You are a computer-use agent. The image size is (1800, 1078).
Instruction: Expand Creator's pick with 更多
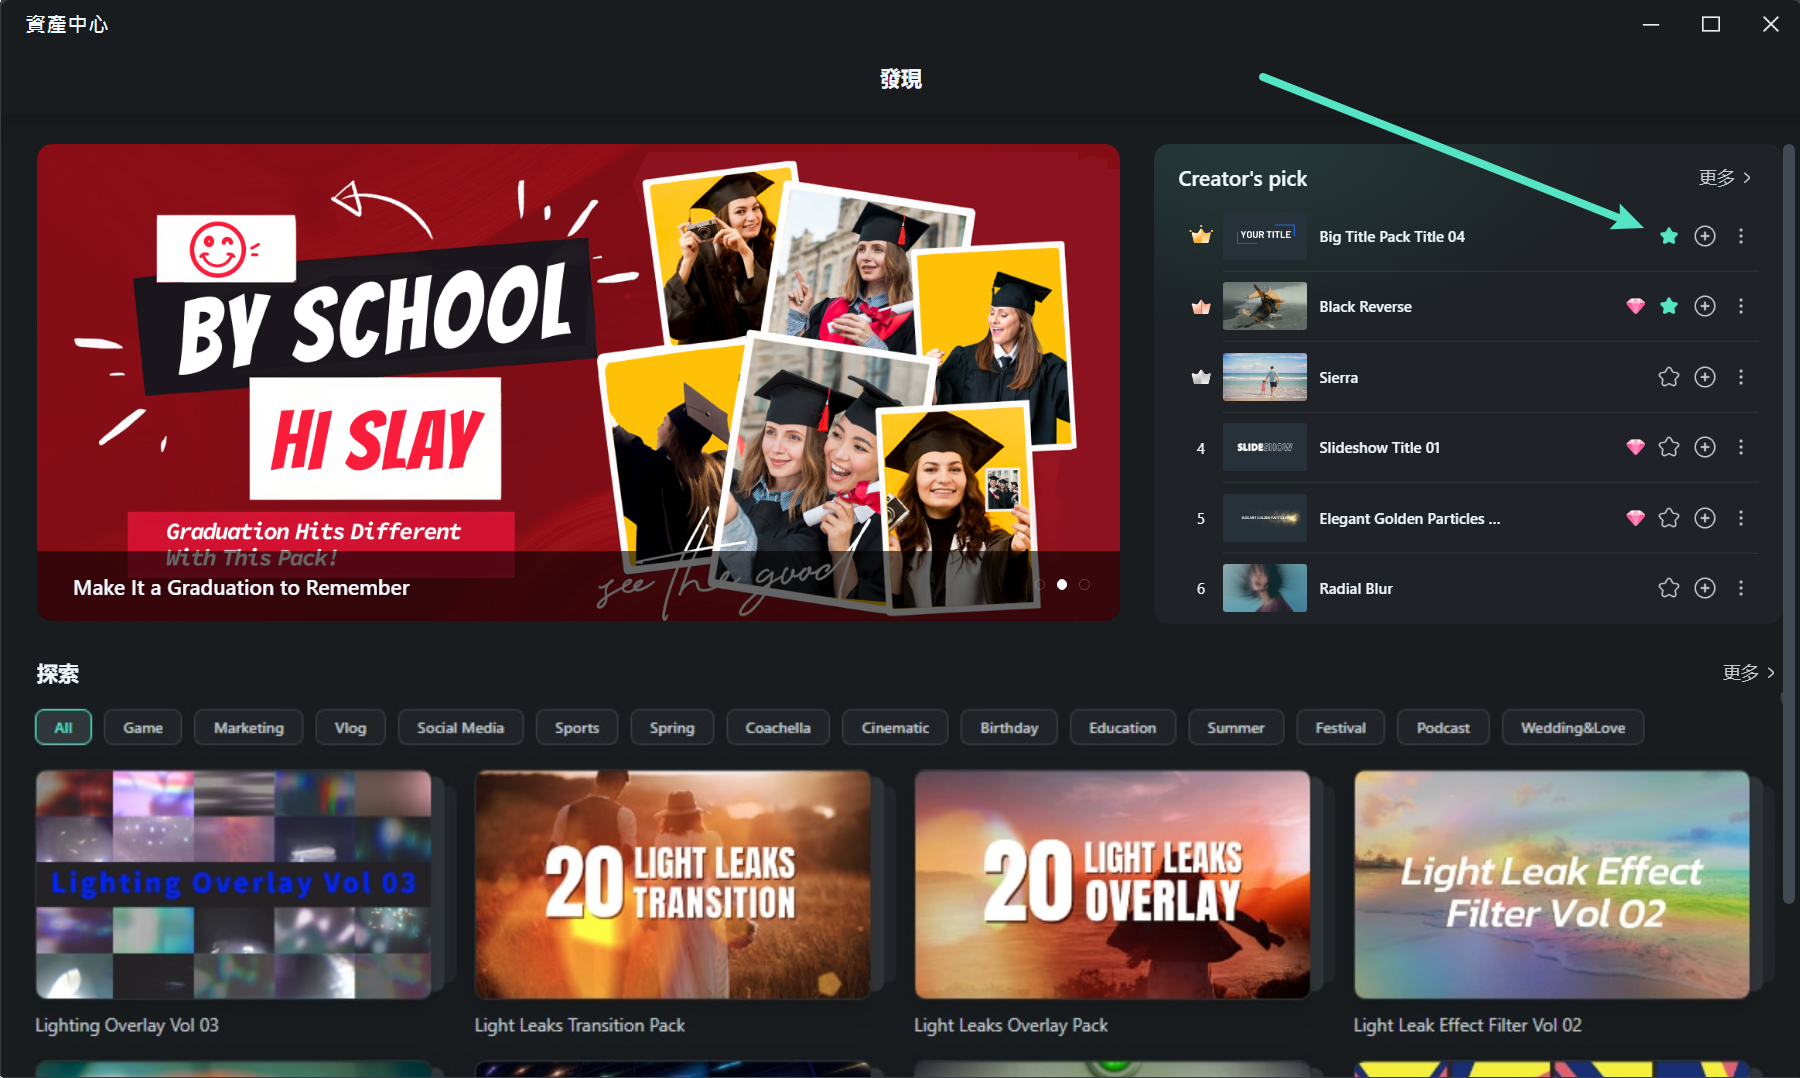tap(1725, 178)
